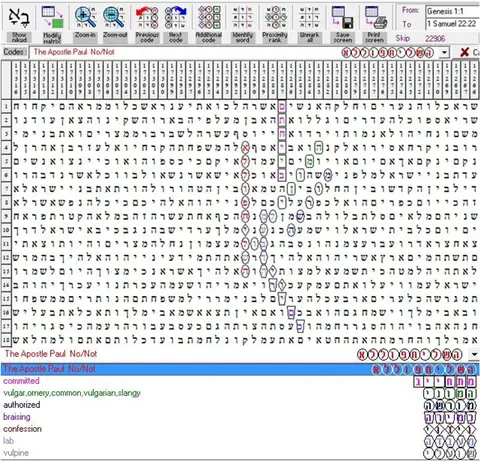Screen dimensions: 480x461
Task: Click the row 1 header of the matrix
Action: click(x=6, y=106)
